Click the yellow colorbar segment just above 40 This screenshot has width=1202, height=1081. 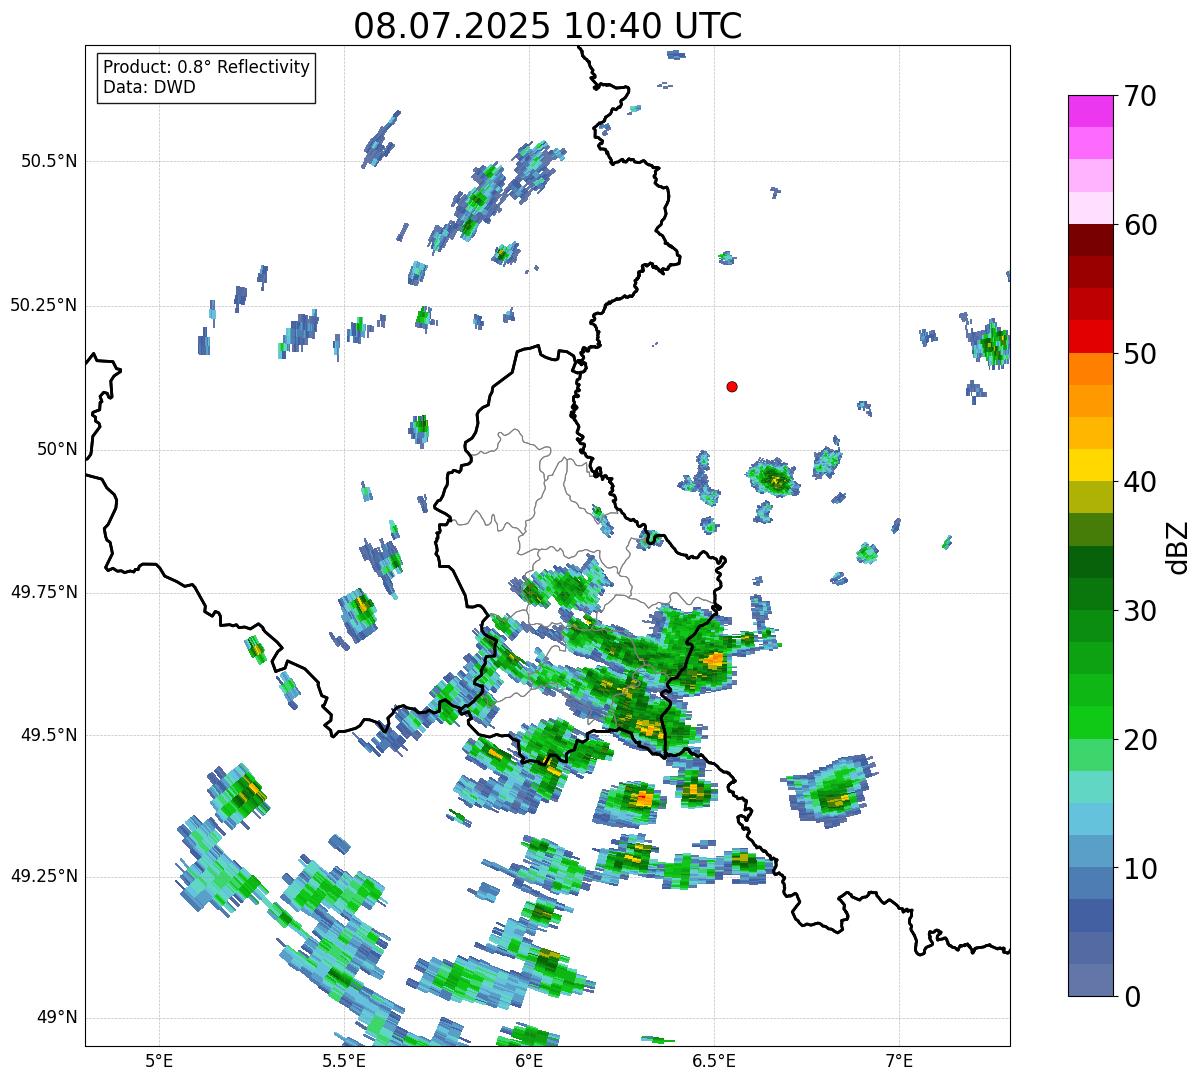coord(1090,465)
